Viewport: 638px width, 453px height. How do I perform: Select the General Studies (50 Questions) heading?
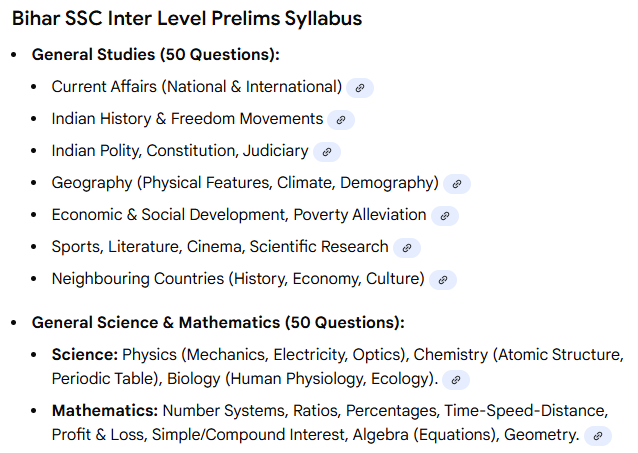(x=155, y=55)
